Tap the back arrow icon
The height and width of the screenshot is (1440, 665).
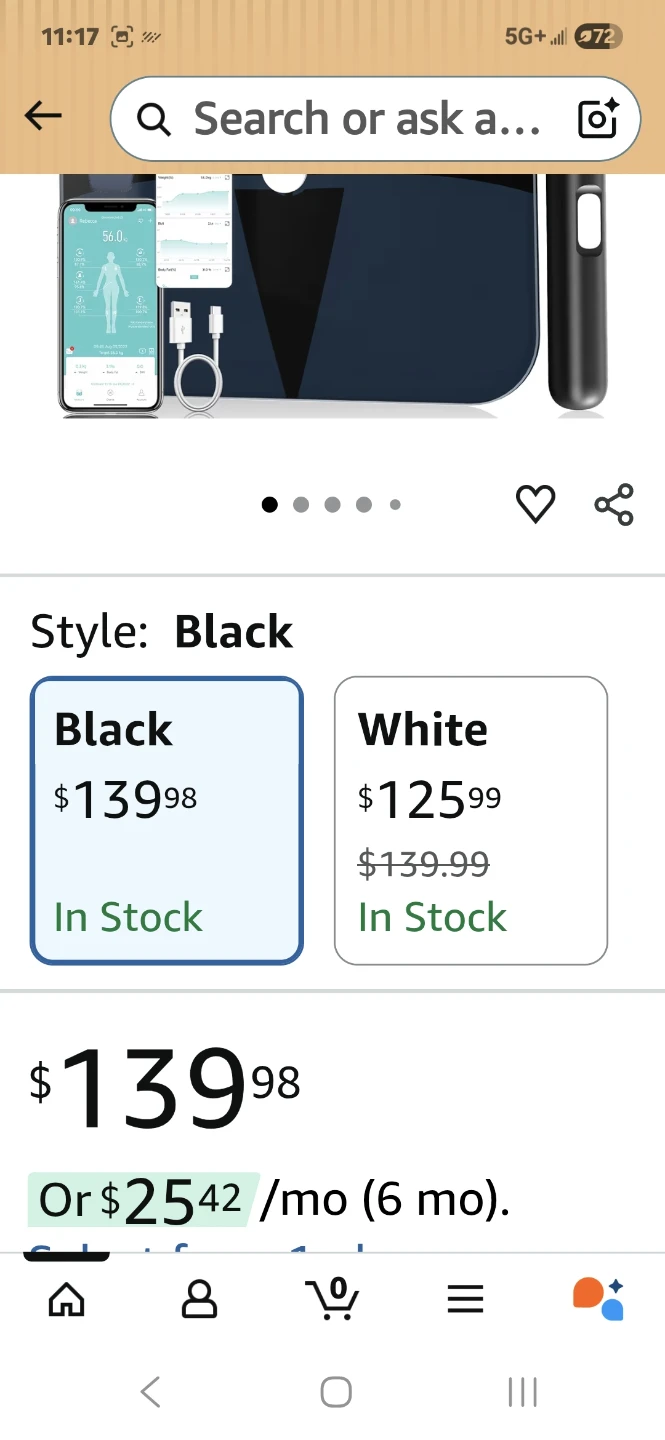click(43, 117)
